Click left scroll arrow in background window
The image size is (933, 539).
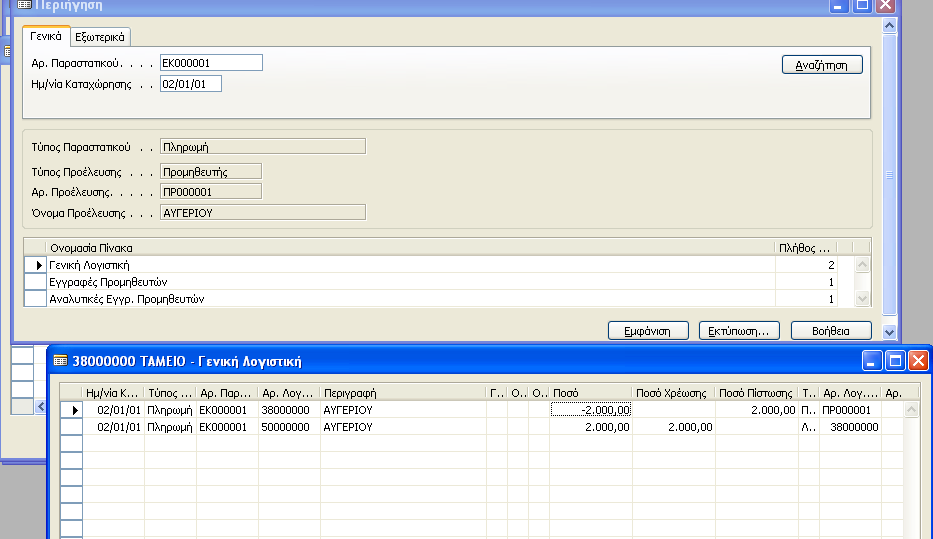40,406
